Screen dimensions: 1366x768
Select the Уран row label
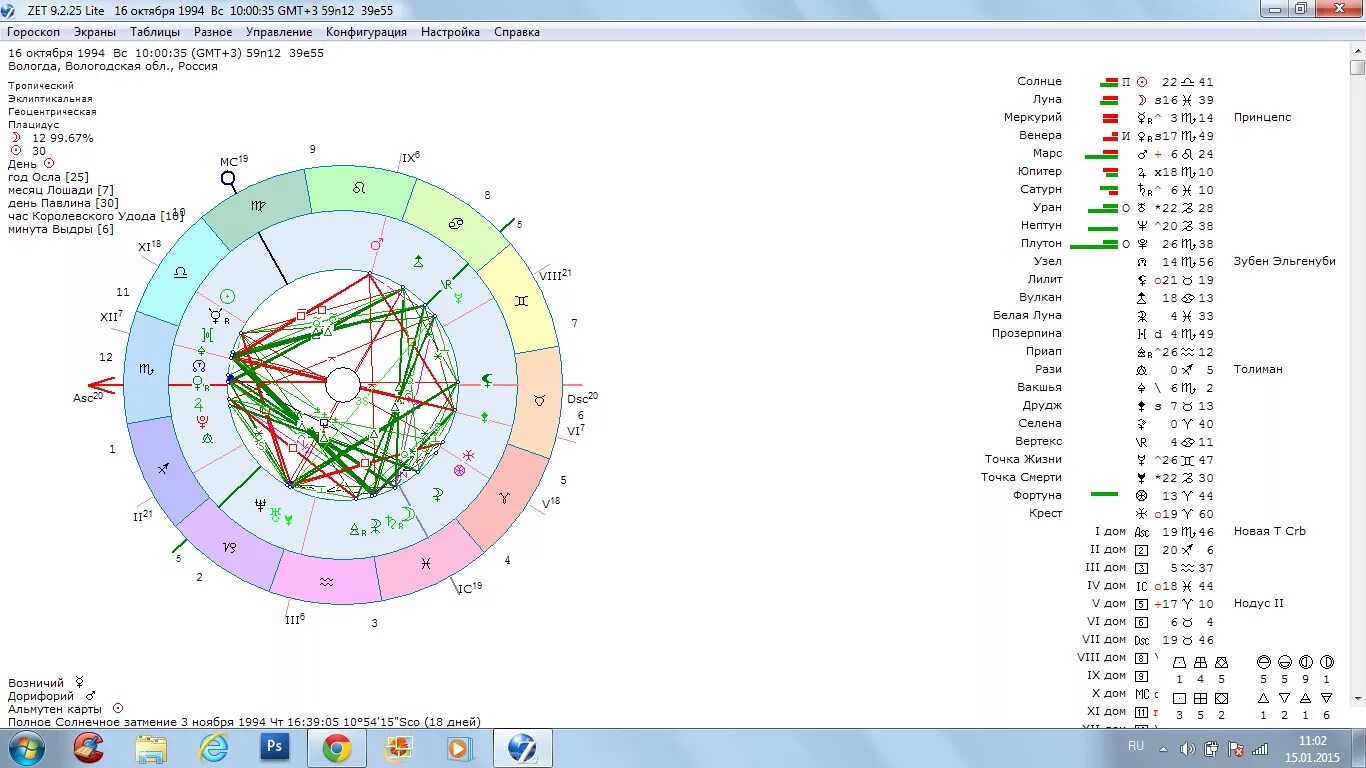click(x=1048, y=207)
